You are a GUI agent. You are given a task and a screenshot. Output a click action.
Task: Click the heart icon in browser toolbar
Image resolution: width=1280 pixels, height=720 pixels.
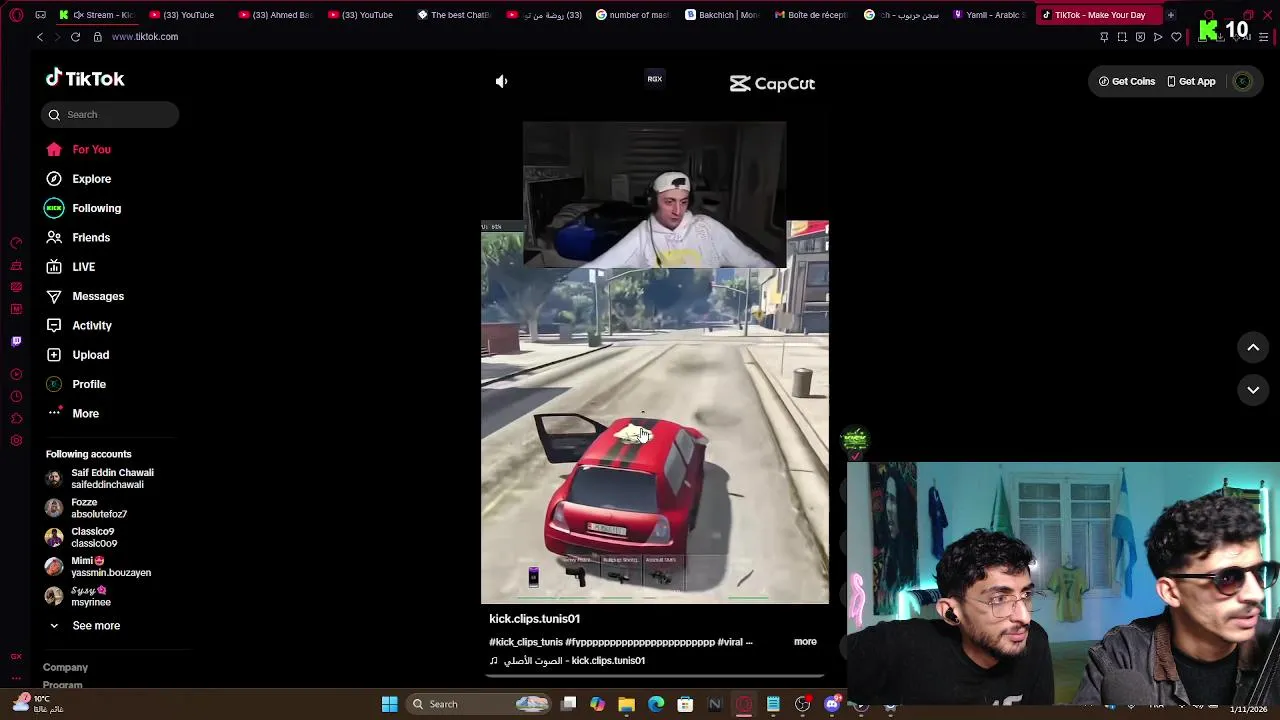pos(1176,37)
